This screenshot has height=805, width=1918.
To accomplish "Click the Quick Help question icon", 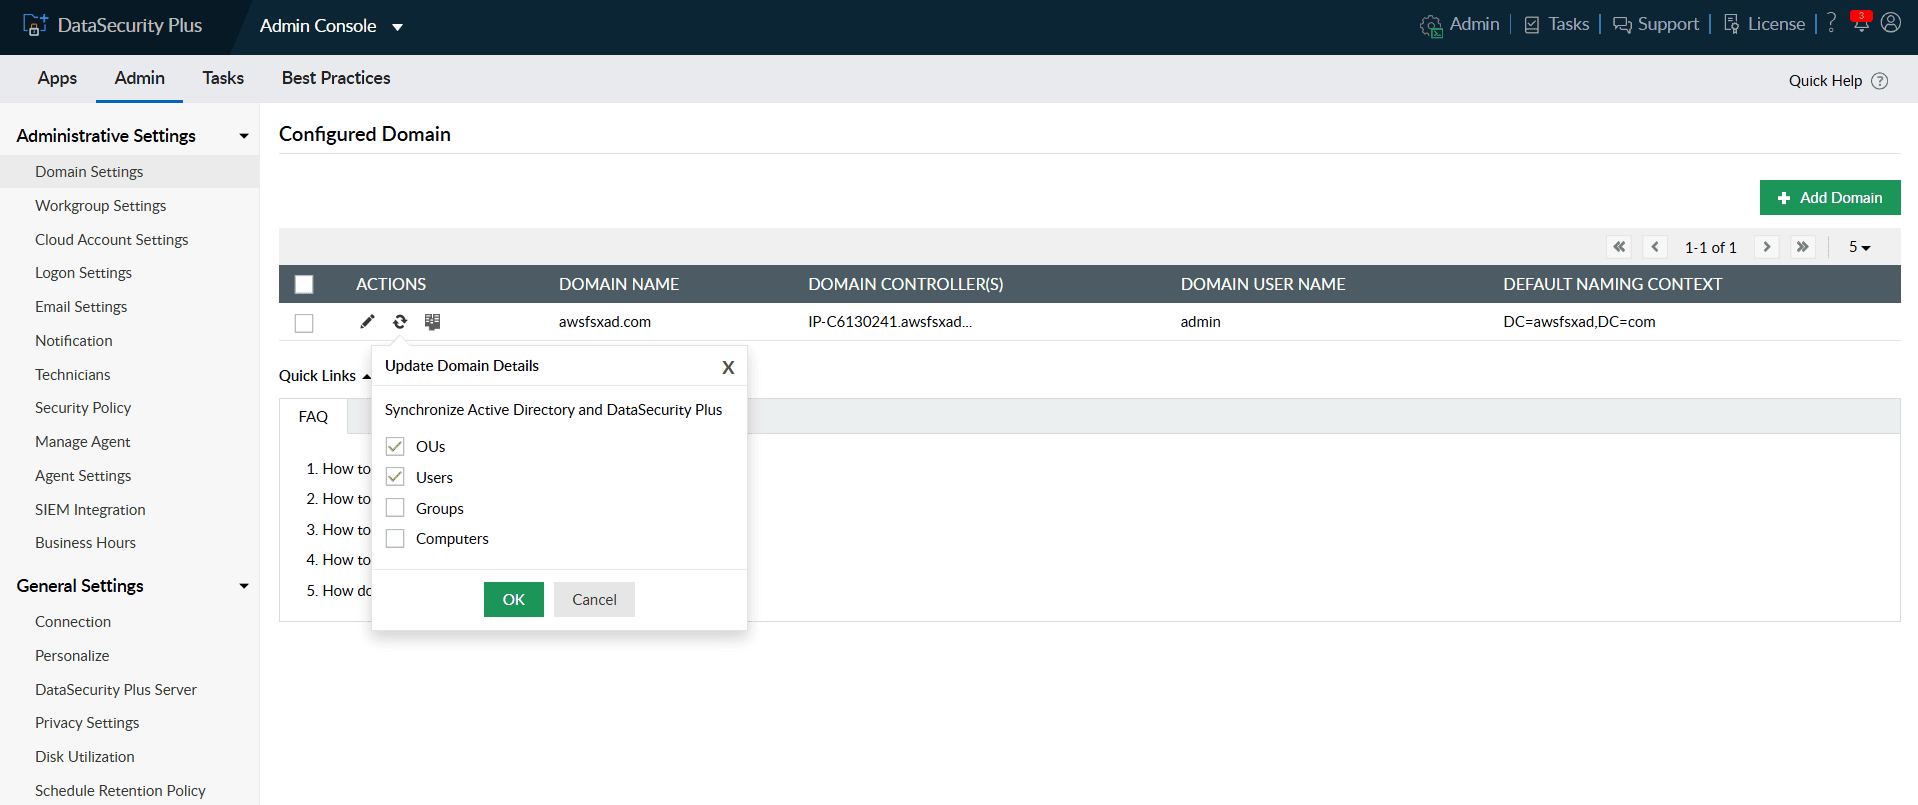I will click(x=1879, y=81).
